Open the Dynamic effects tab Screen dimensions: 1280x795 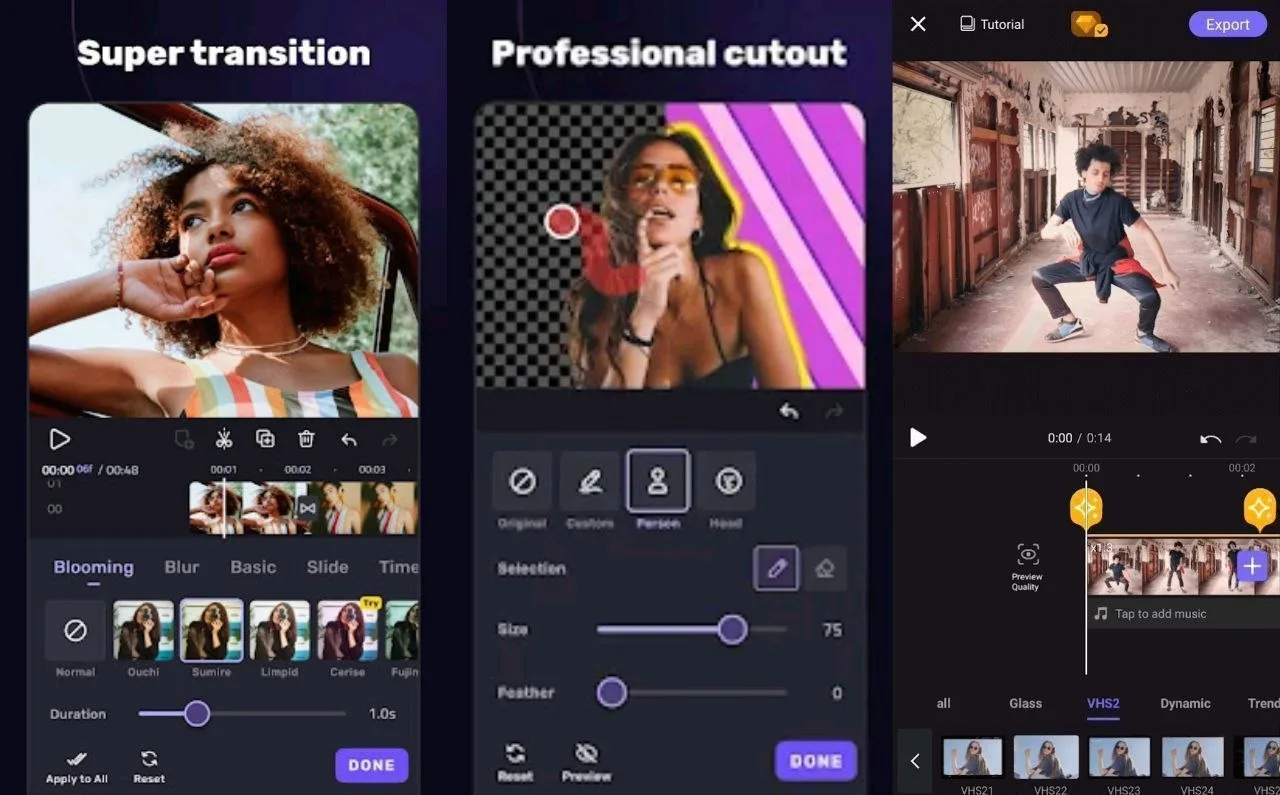coord(1185,703)
